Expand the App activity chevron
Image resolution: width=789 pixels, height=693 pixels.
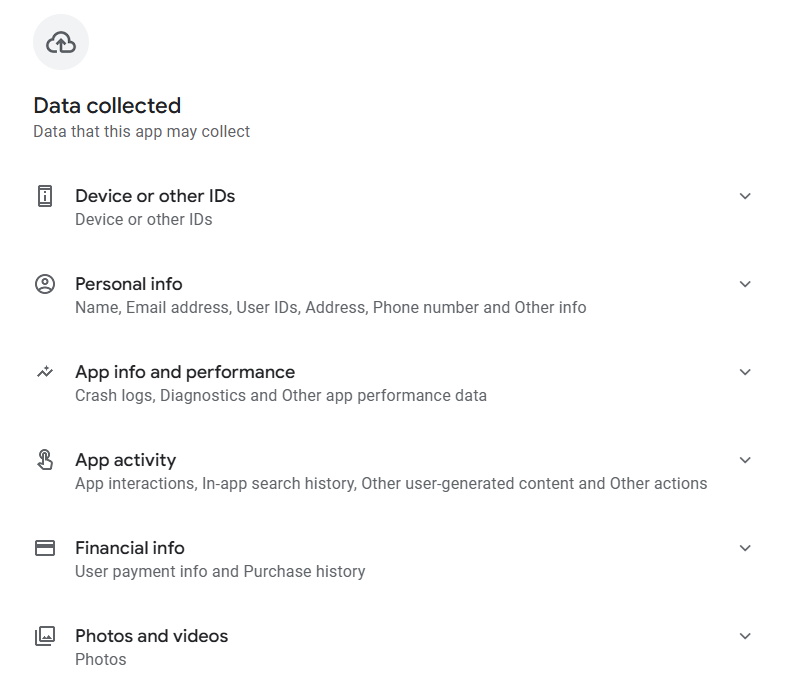[745, 460]
